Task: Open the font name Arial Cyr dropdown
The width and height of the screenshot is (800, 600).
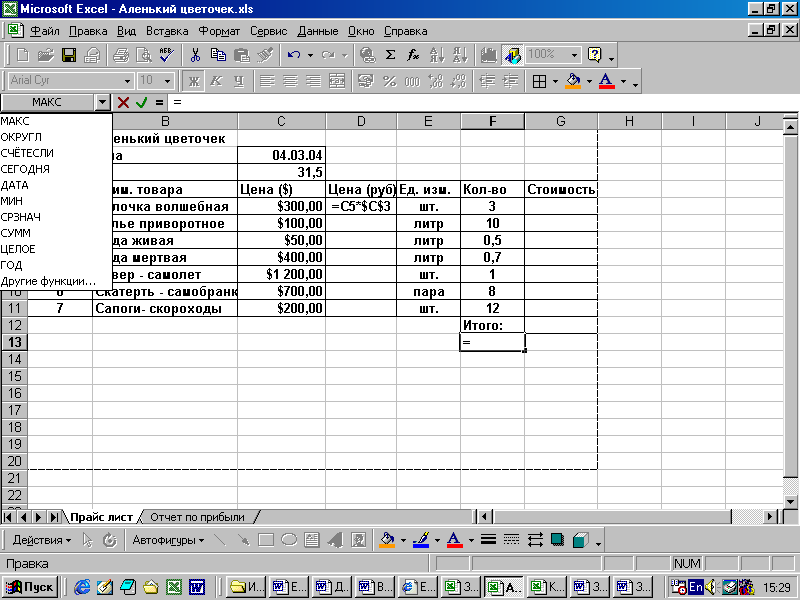Action: (127, 81)
